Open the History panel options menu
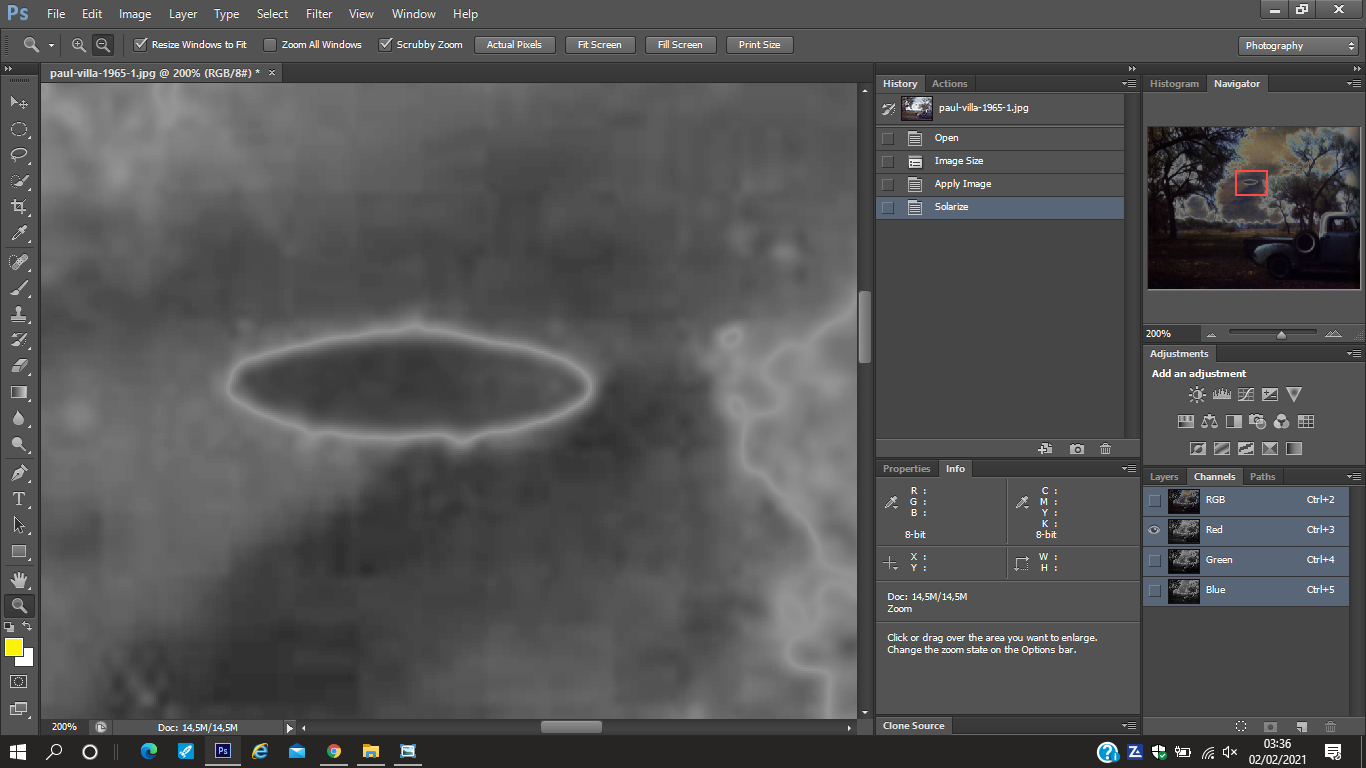Screen dimensions: 1366x768 [1129, 84]
